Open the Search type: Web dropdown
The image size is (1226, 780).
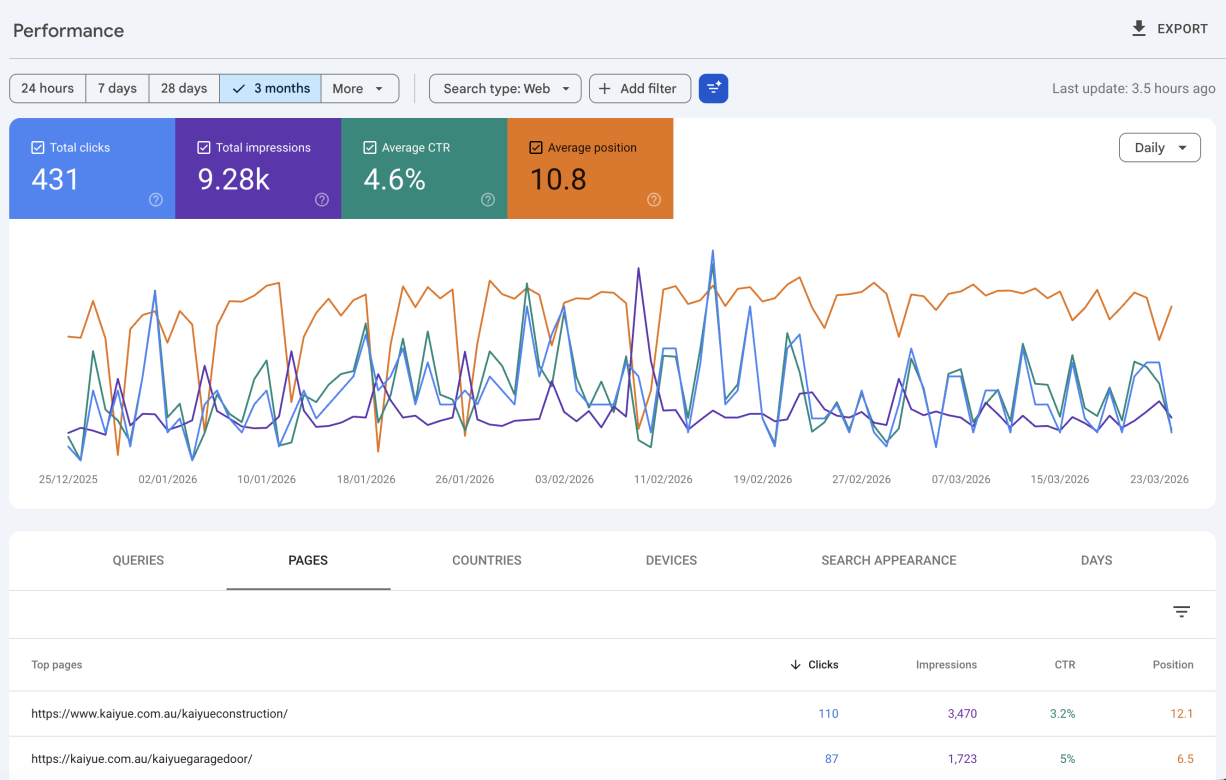[x=505, y=88]
